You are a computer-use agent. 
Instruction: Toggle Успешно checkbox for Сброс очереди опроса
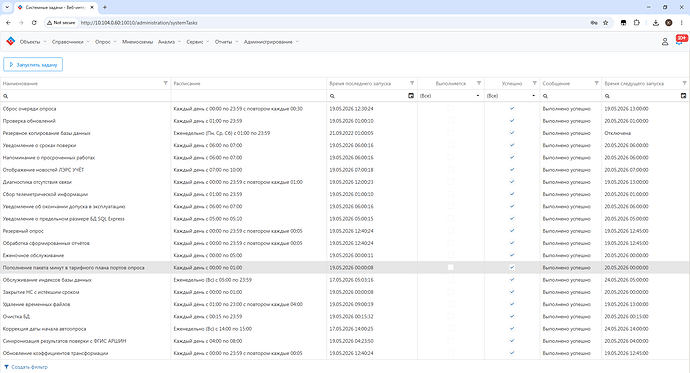(x=512, y=108)
